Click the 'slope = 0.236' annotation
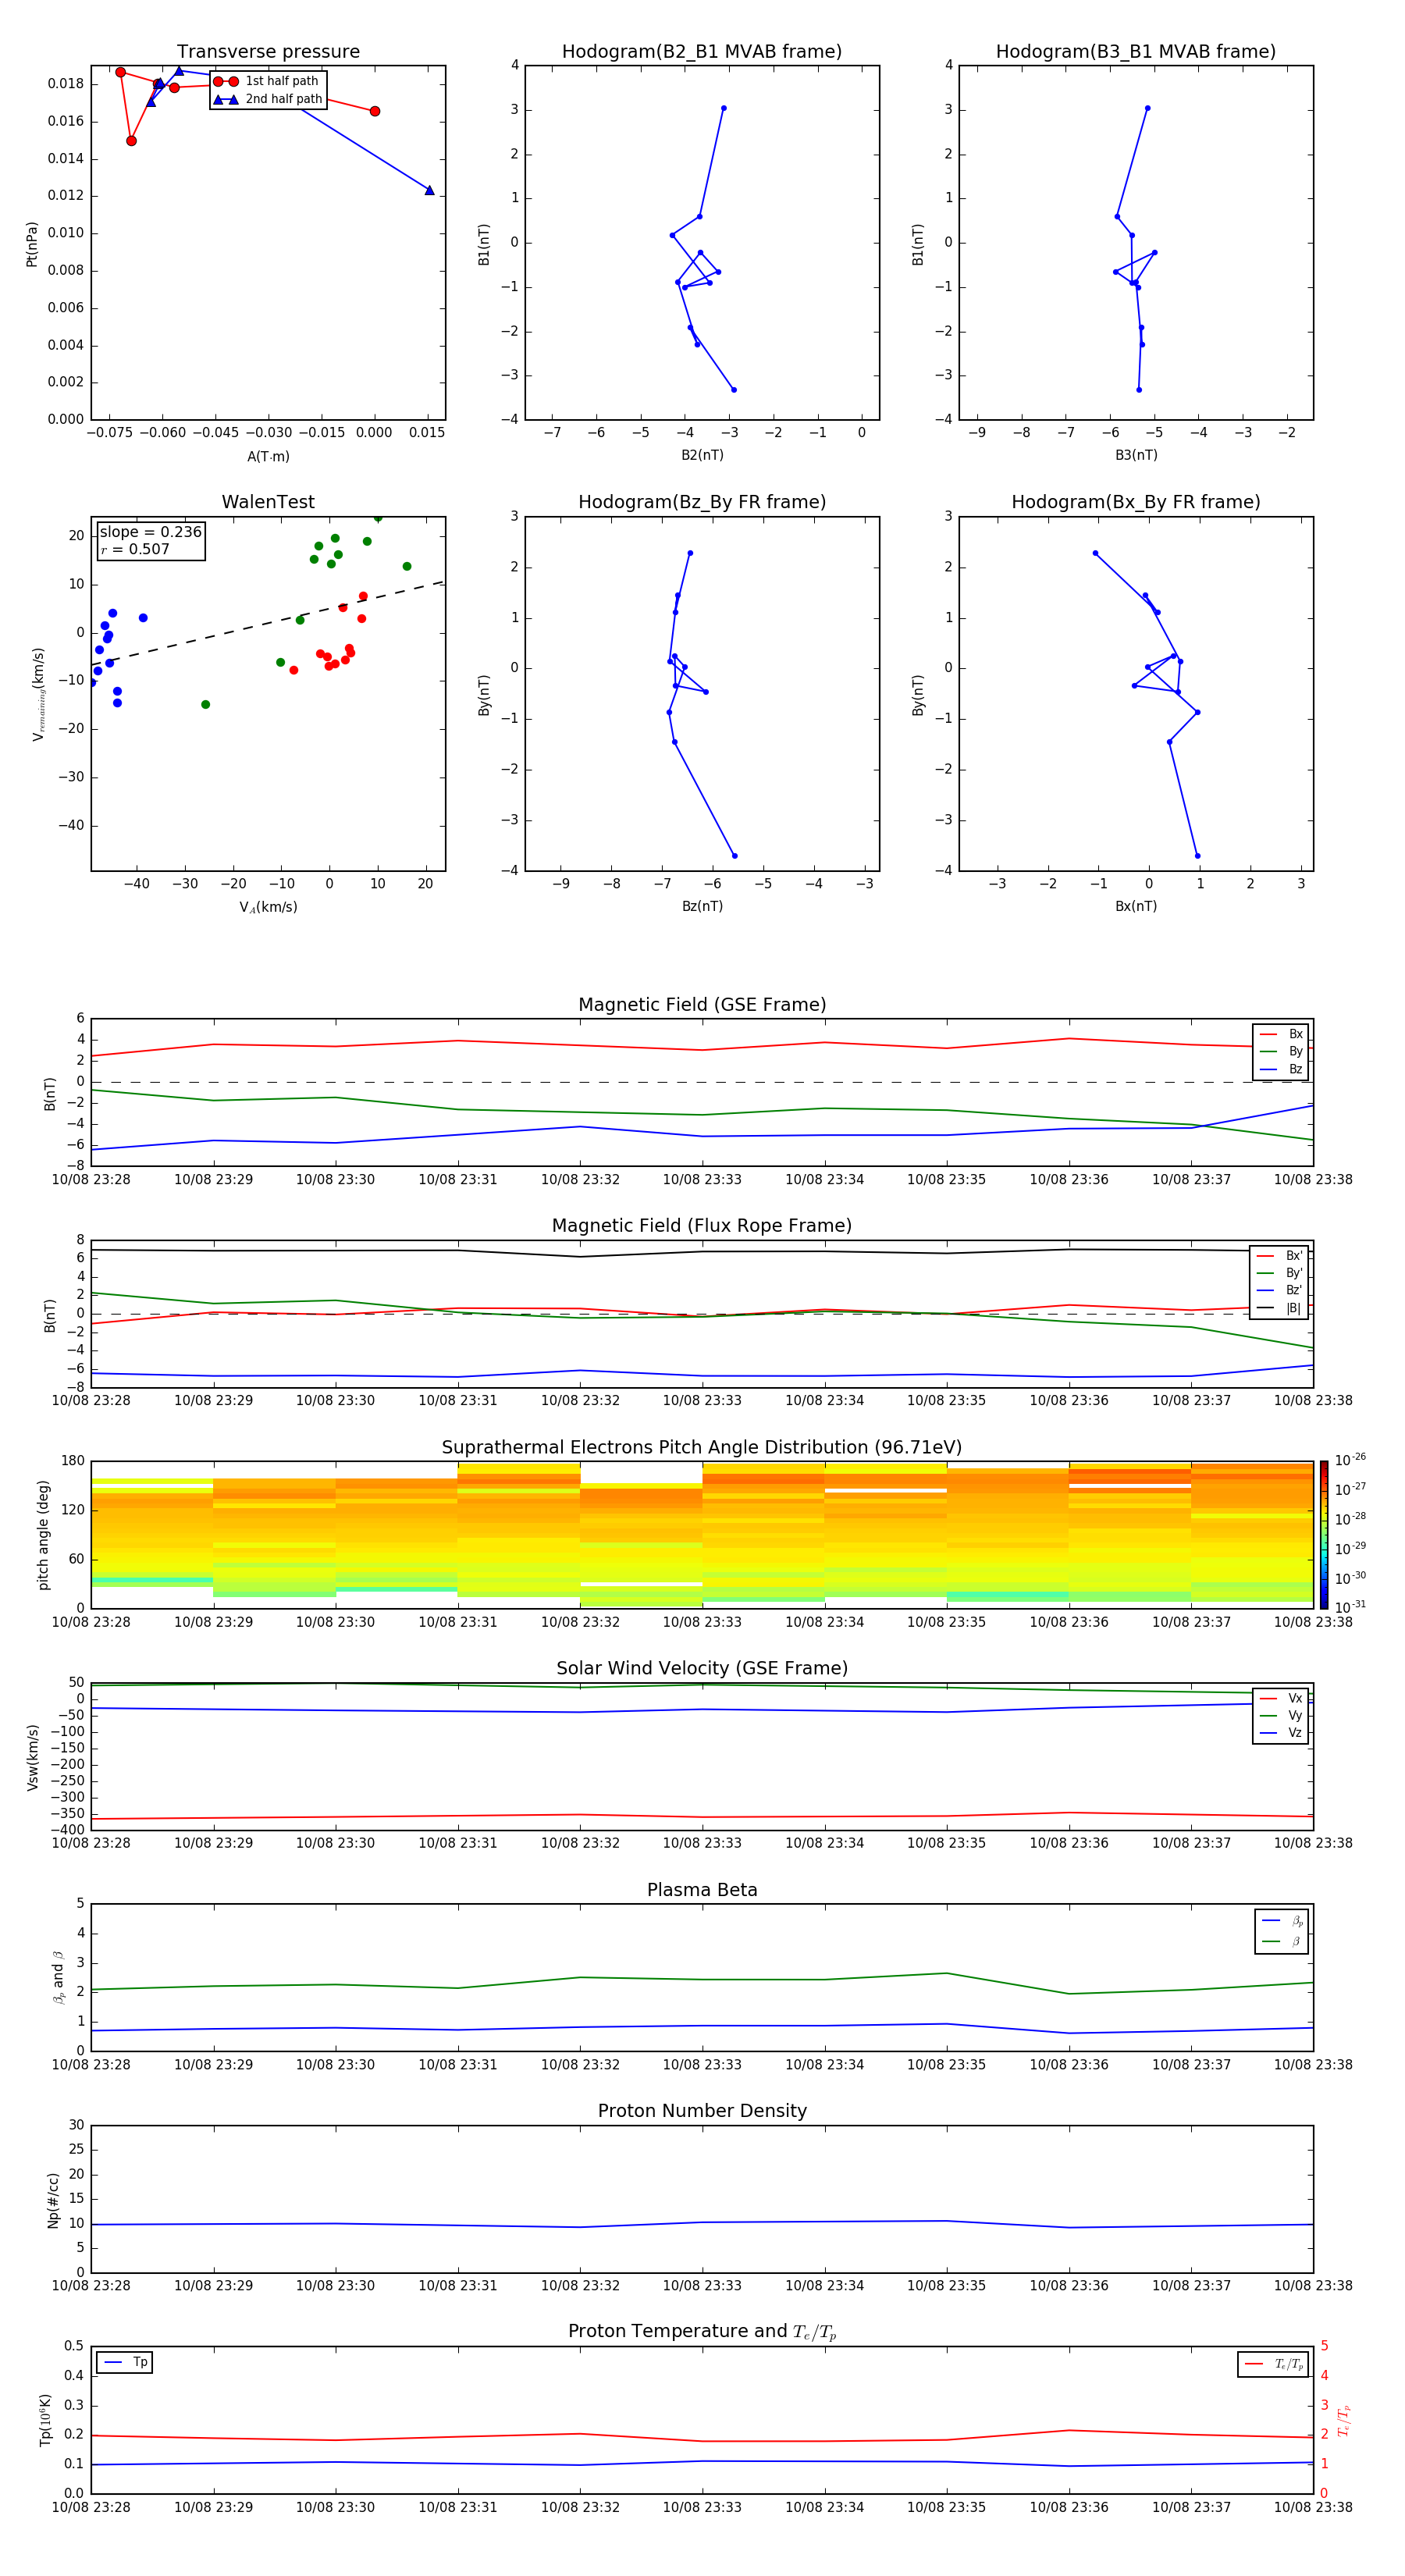The image size is (1405, 2576). coord(151,532)
